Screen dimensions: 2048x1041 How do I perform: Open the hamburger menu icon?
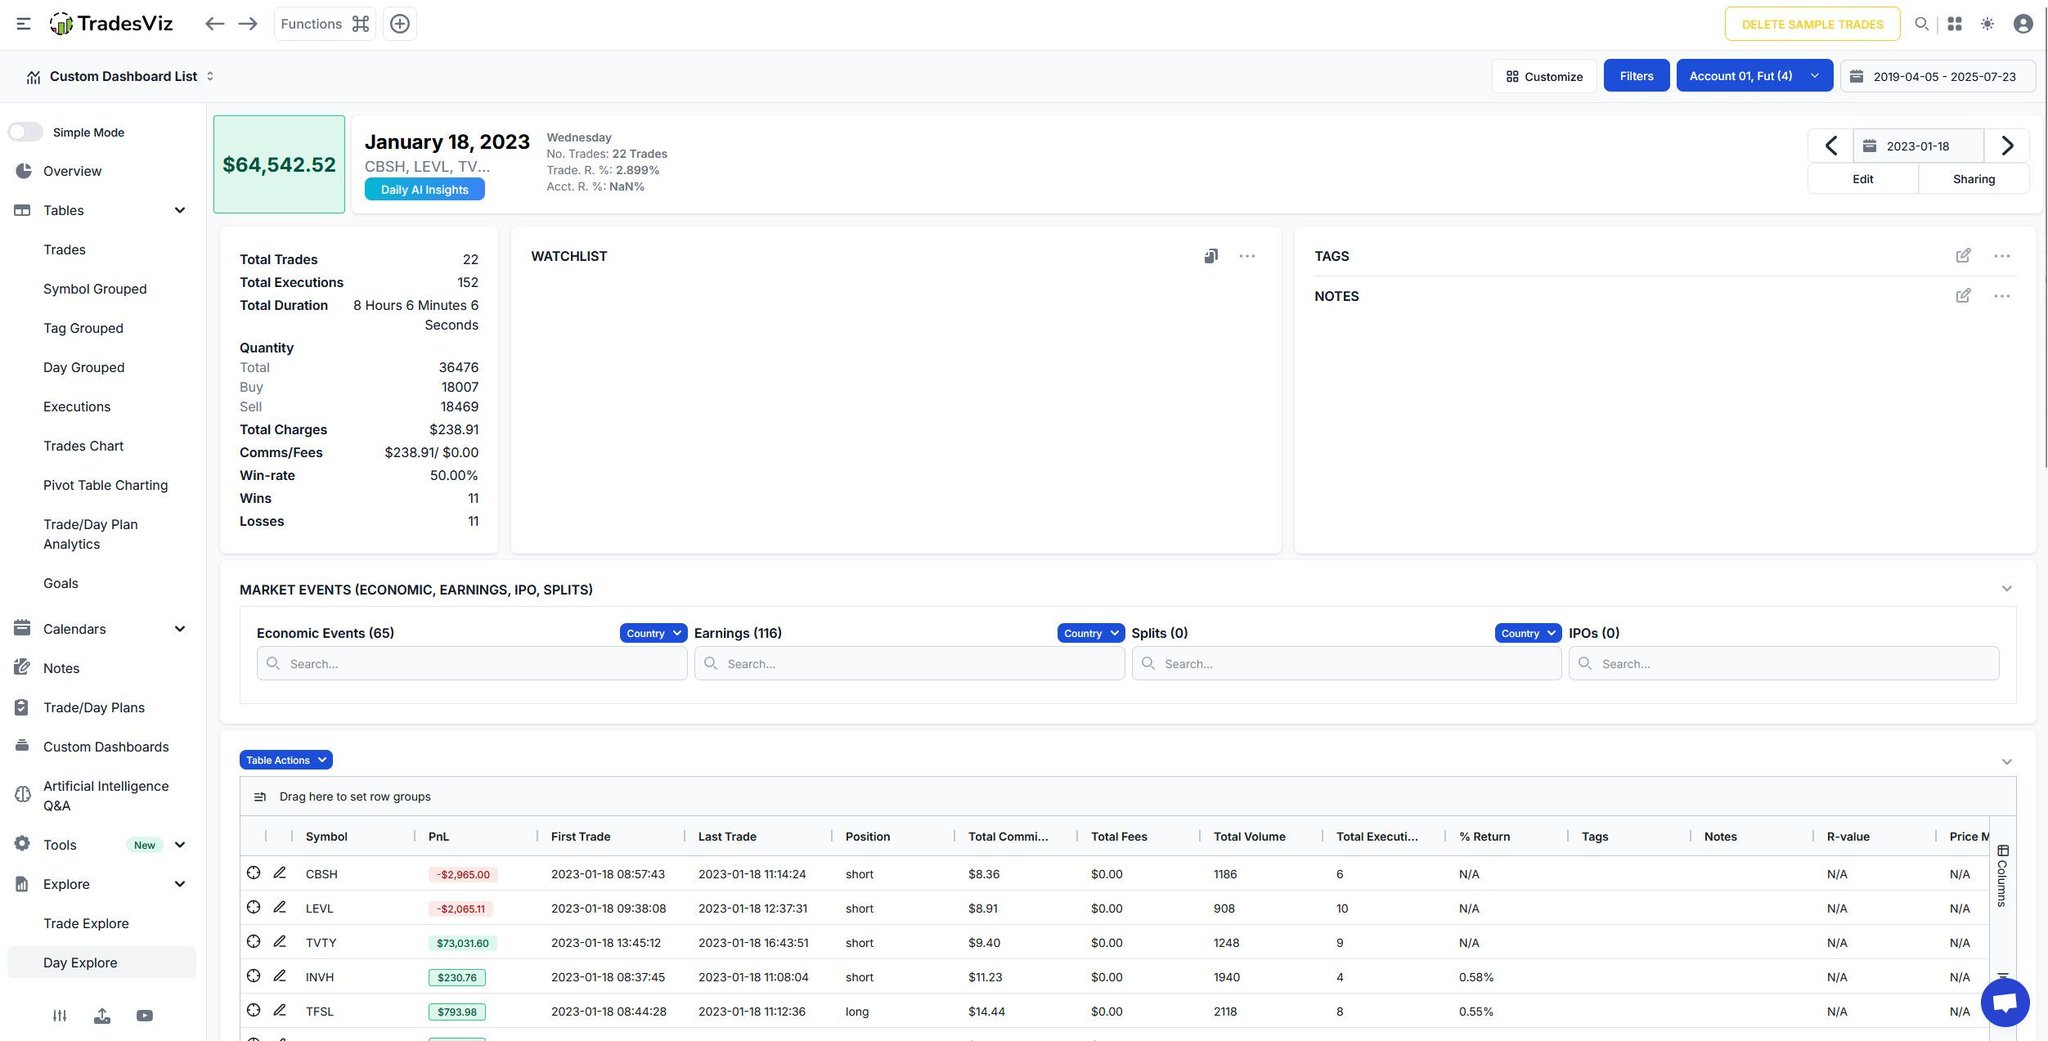[x=23, y=24]
